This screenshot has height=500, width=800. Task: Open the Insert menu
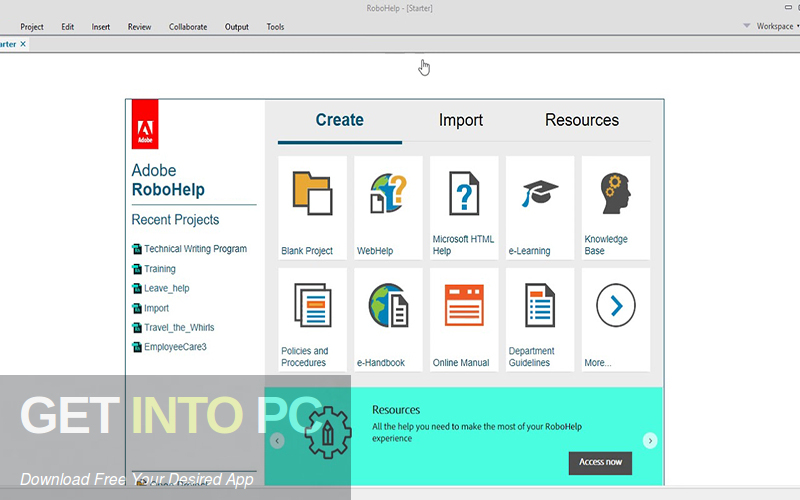(x=101, y=27)
